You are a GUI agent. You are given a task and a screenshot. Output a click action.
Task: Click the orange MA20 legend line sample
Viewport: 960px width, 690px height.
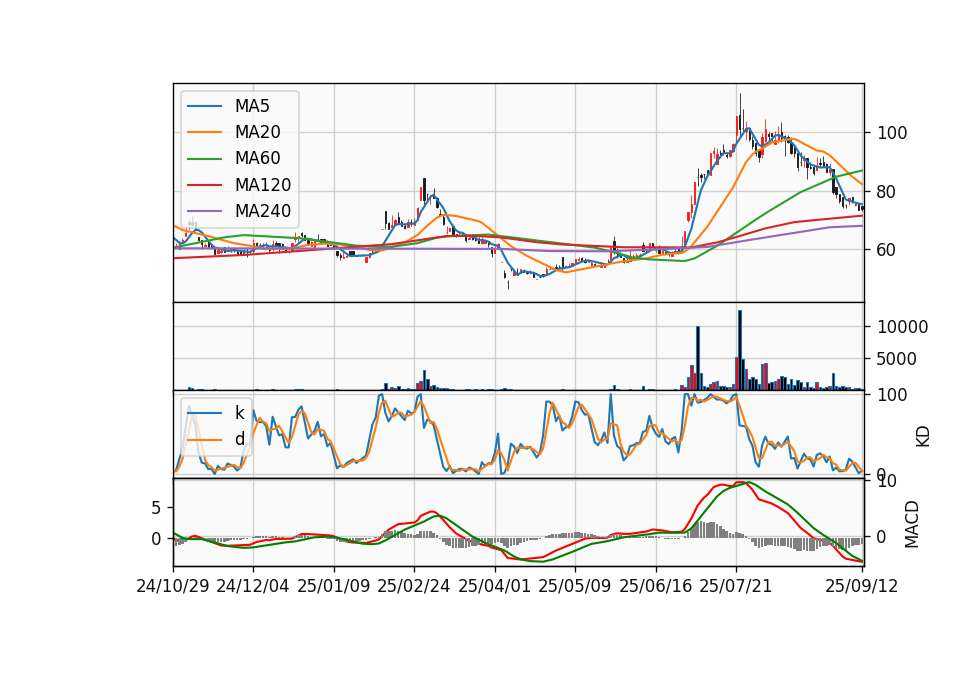(204, 133)
